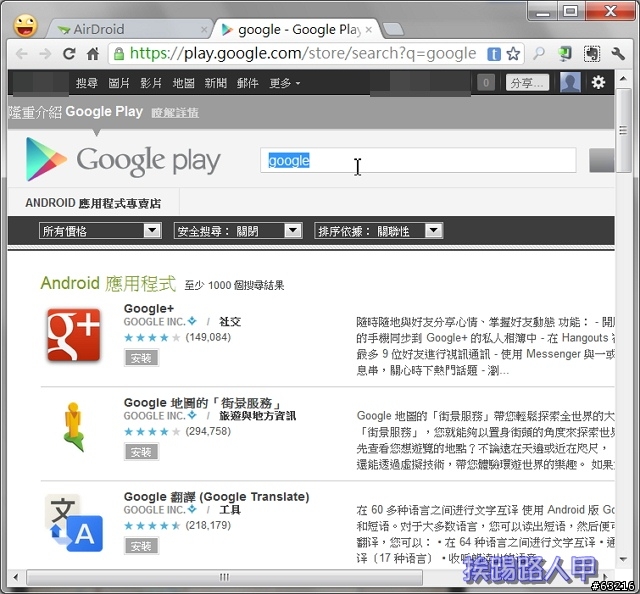640x594 pixels.
Task: Install Google 翻譯 app
Action: pyautogui.click(x=141, y=546)
